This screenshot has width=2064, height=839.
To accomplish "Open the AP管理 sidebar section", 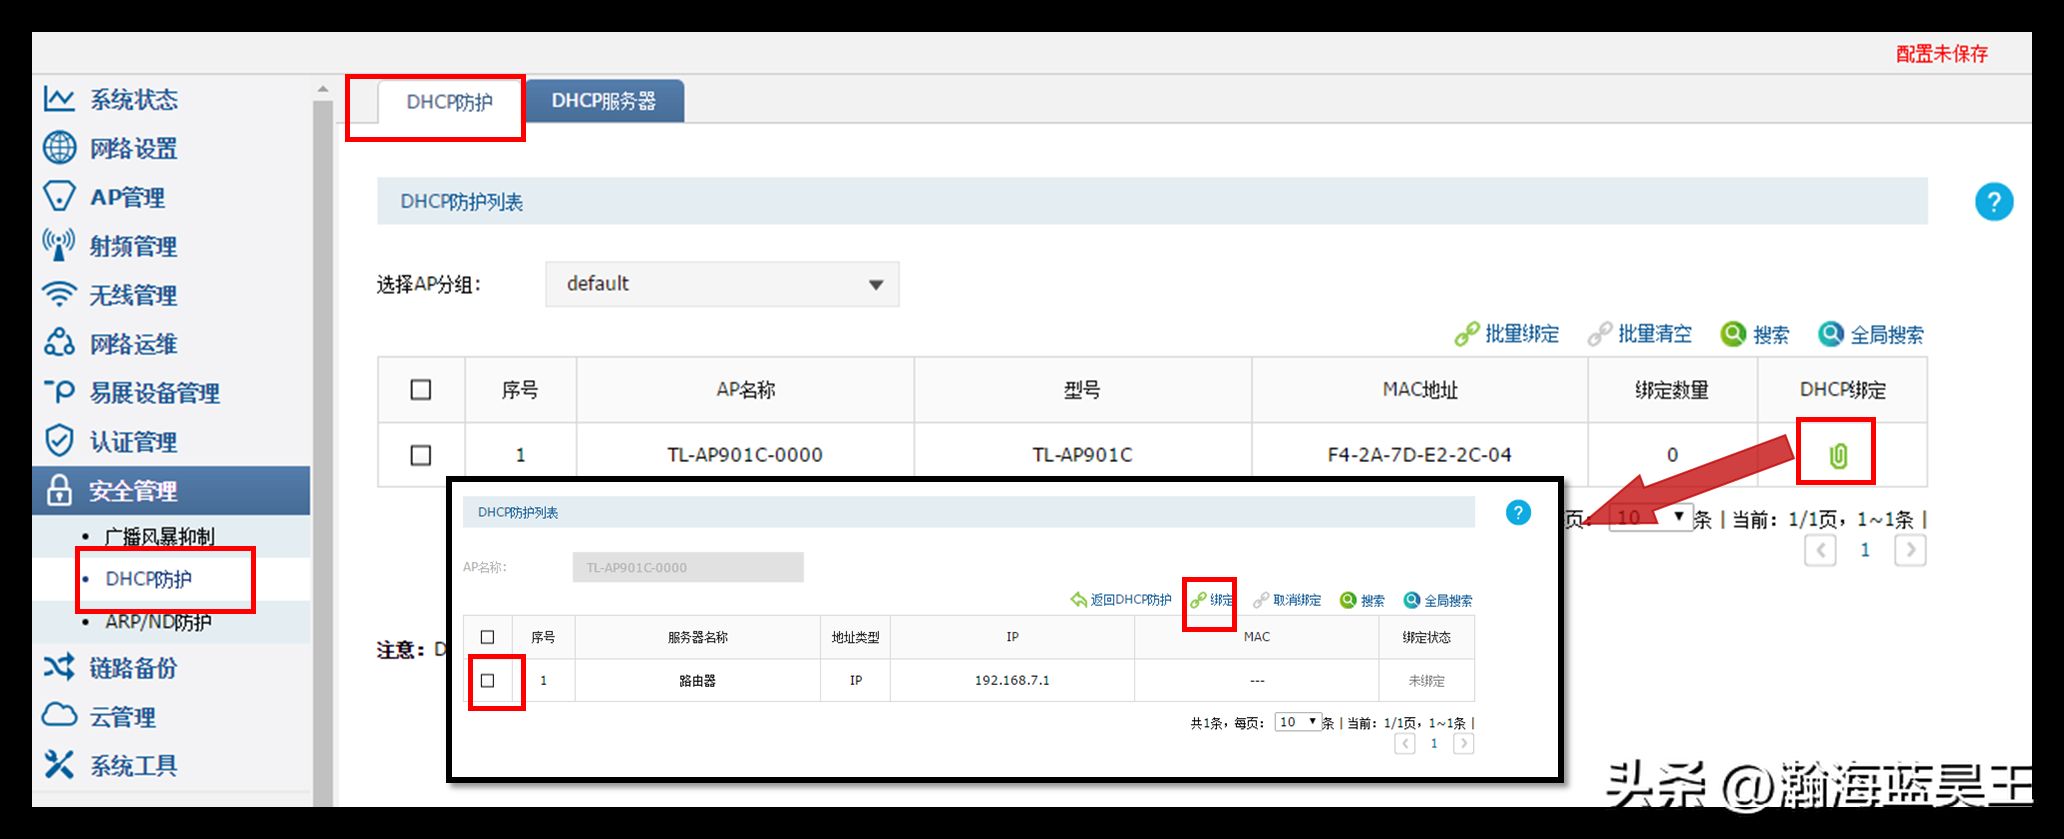I will tap(127, 198).
